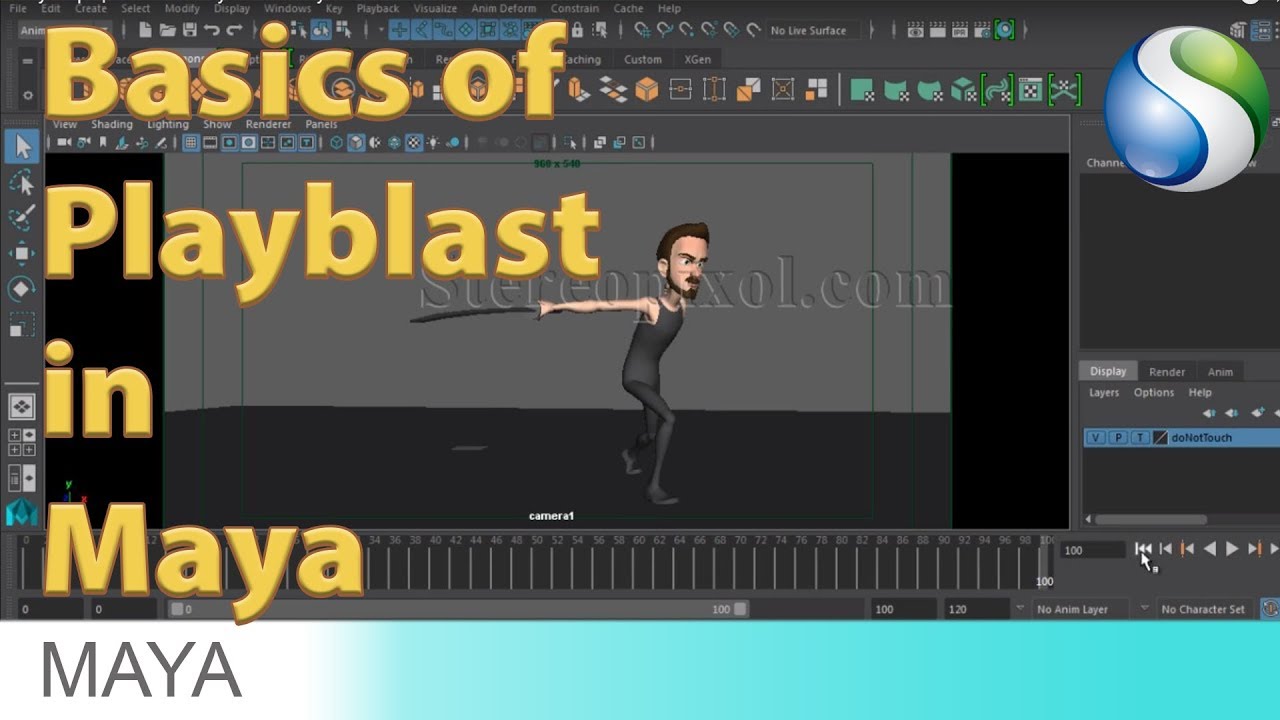The height and width of the screenshot is (720, 1280).
Task: Toggle Textured display in viewport
Action: [414, 143]
